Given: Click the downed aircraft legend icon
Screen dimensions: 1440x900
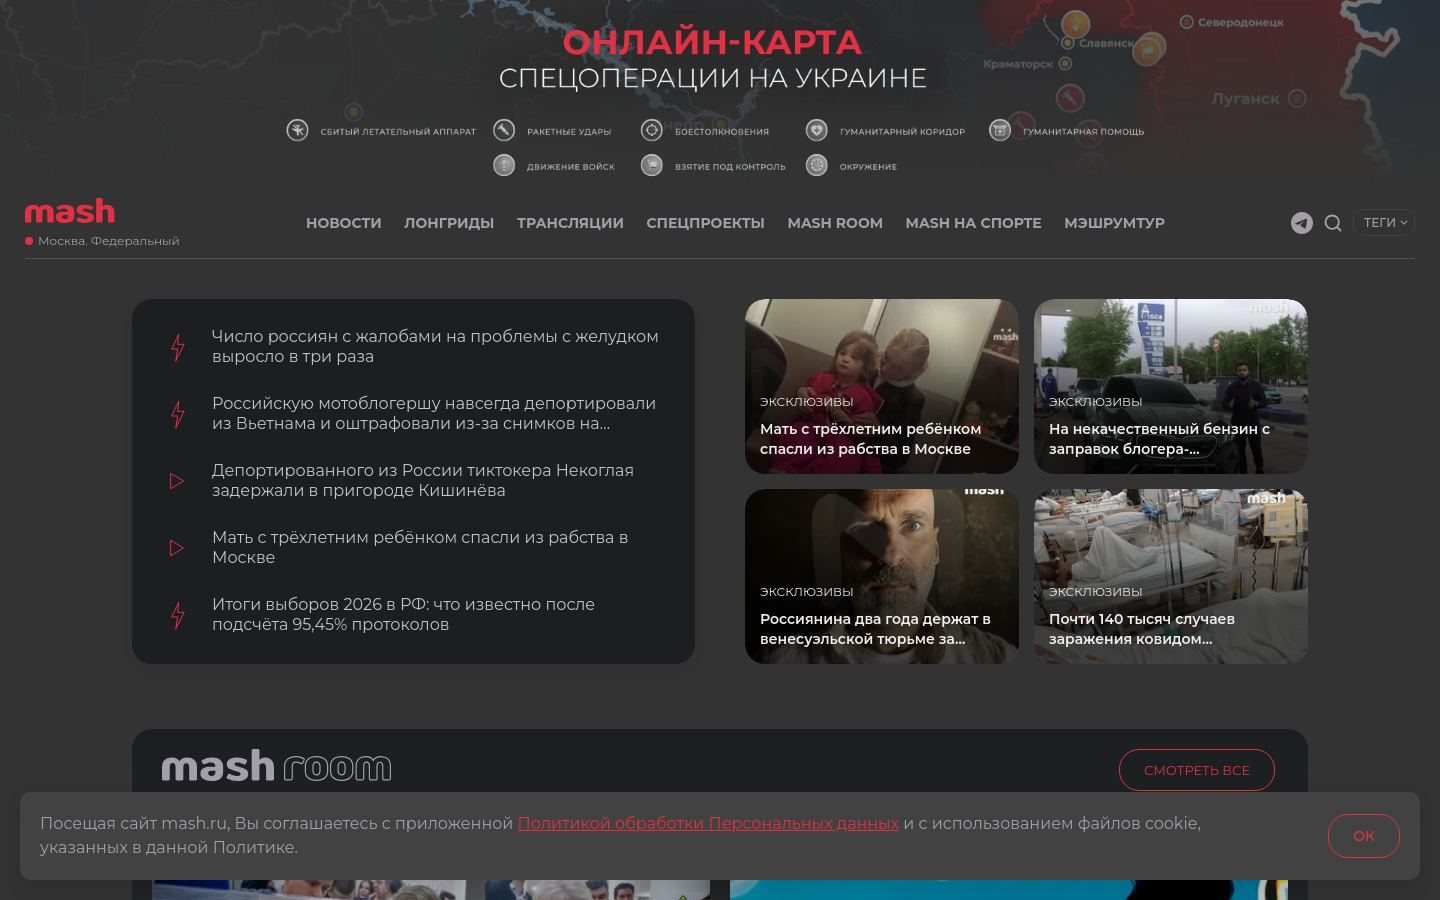Looking at the screenshot, I should pyautogui.click(x=297, y=130).
